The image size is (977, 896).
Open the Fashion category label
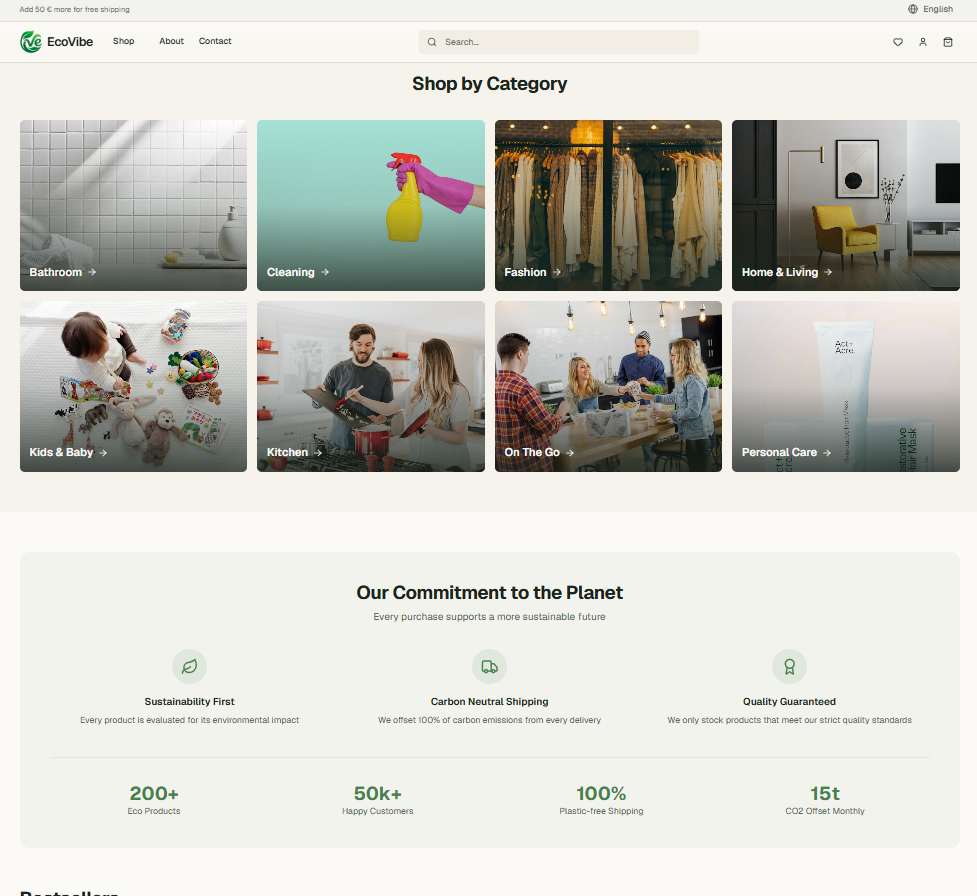point(525,272)
